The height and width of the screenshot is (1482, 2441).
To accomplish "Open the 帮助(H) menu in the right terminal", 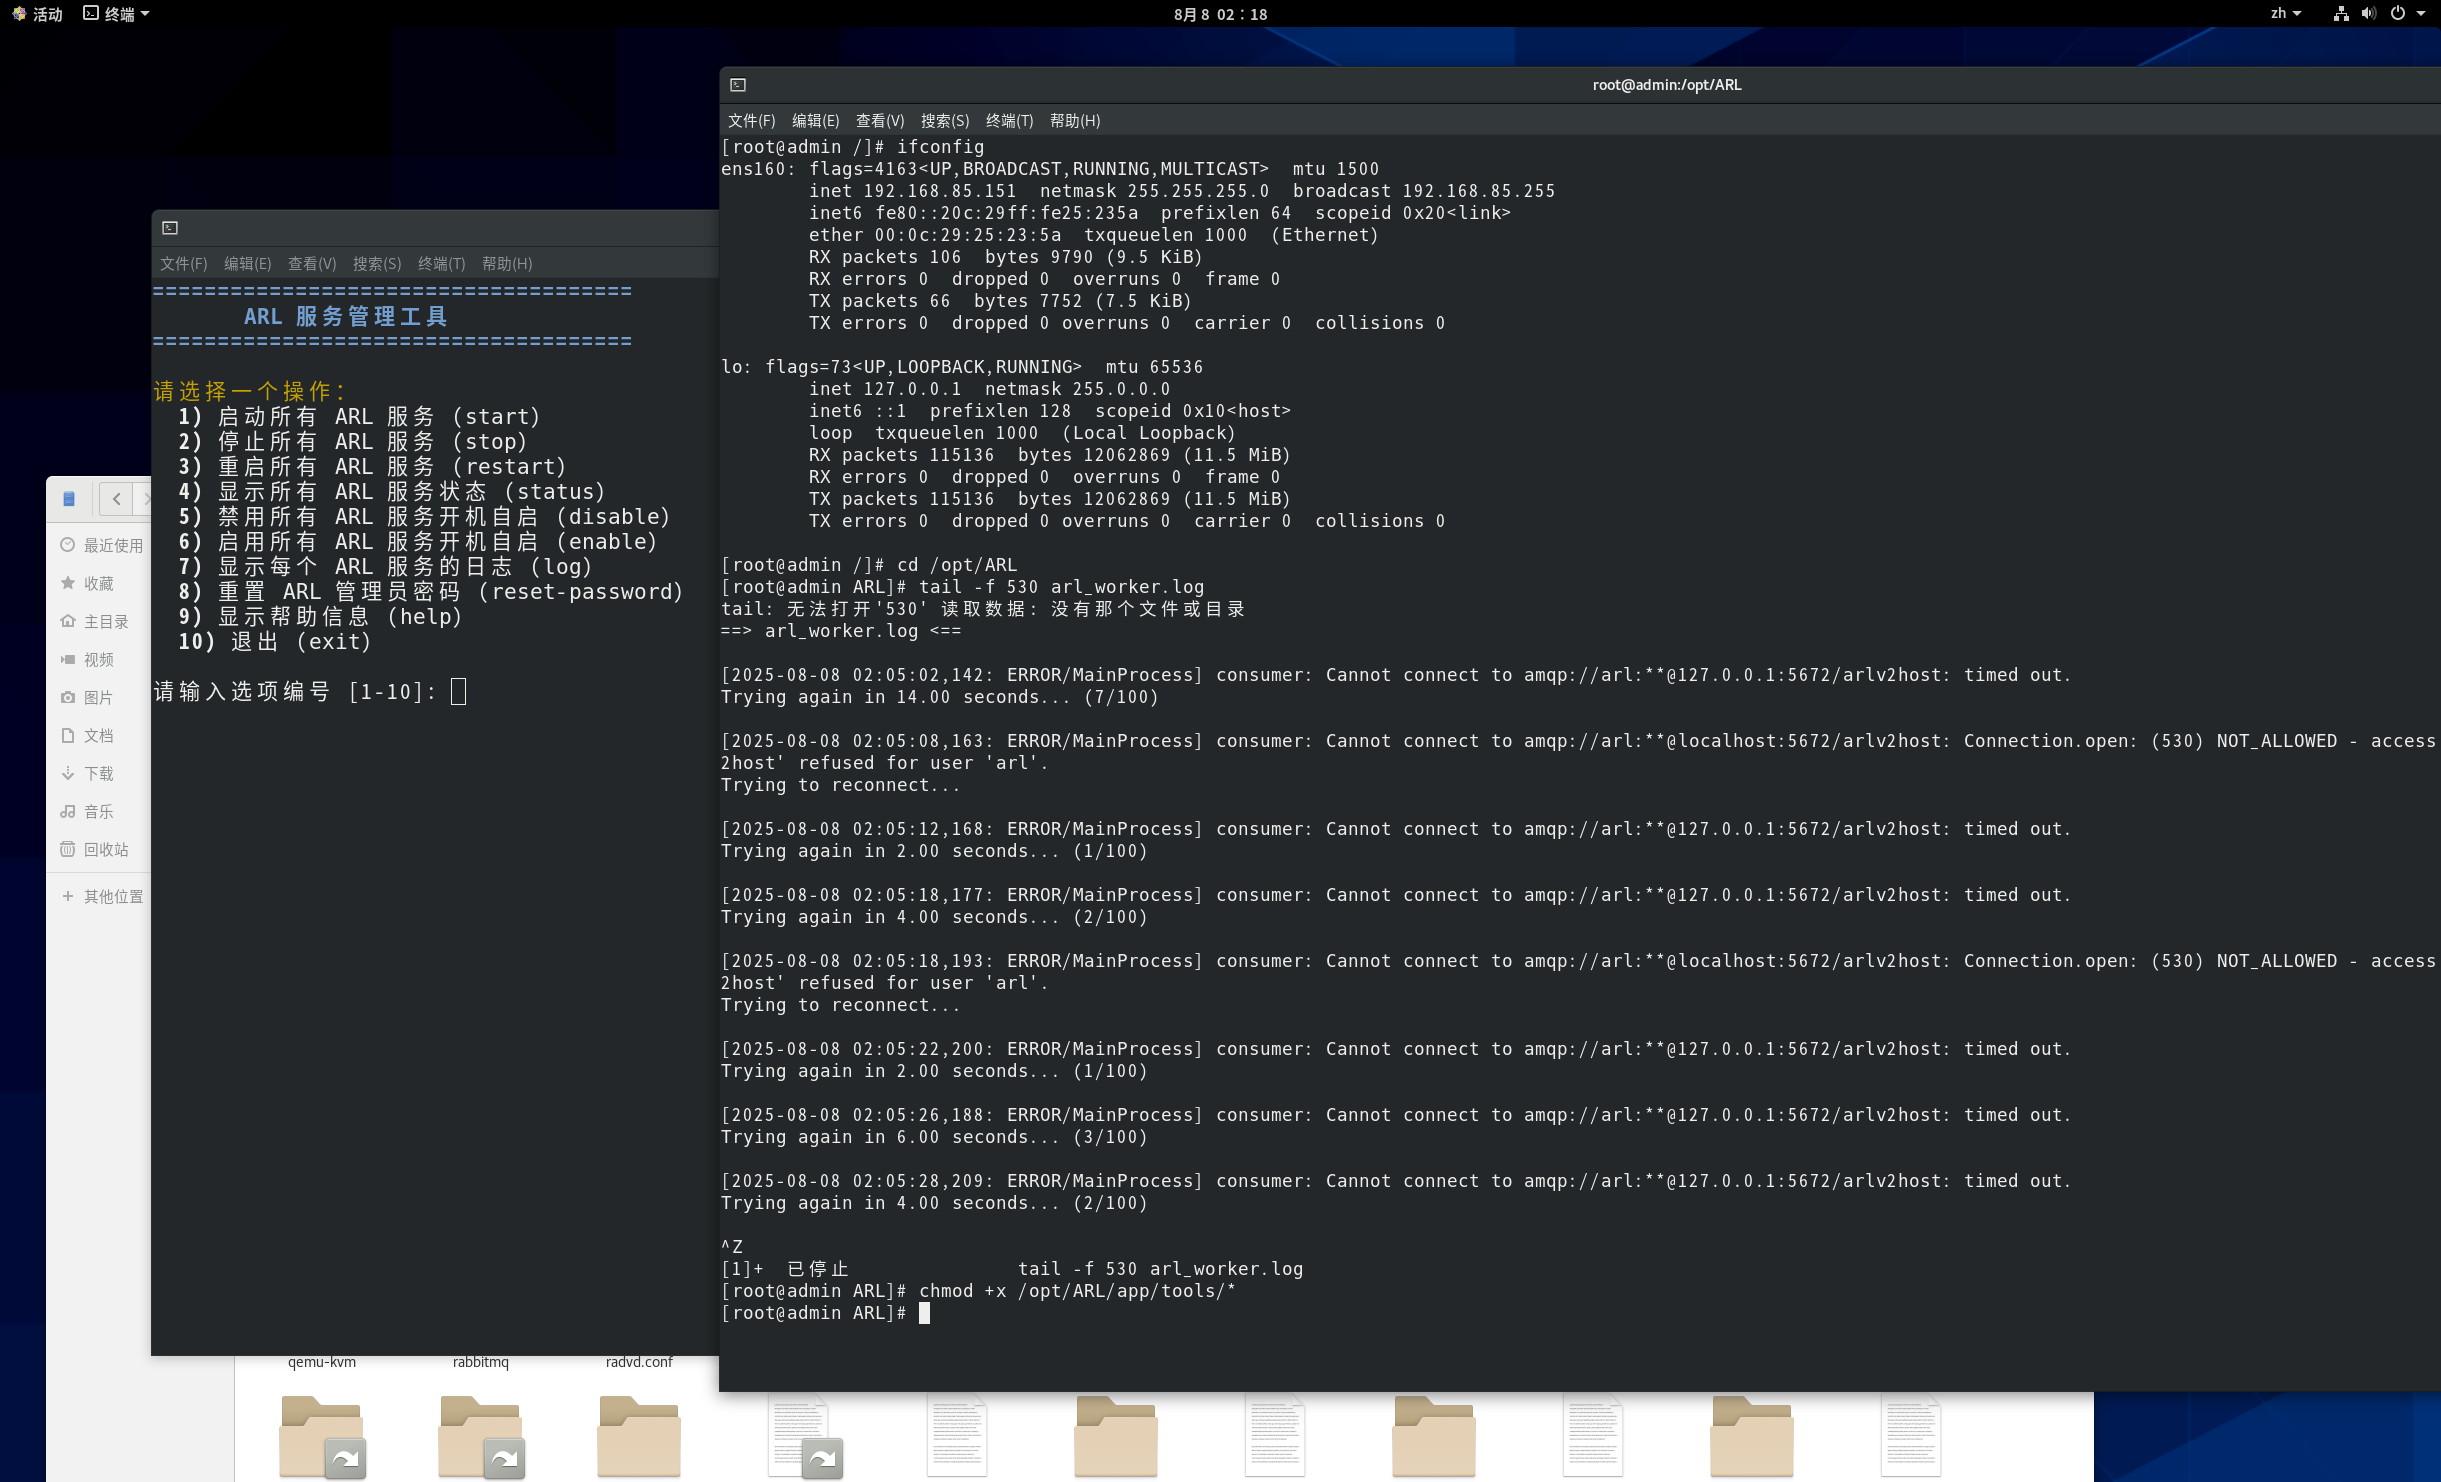I will [1074, 121].
